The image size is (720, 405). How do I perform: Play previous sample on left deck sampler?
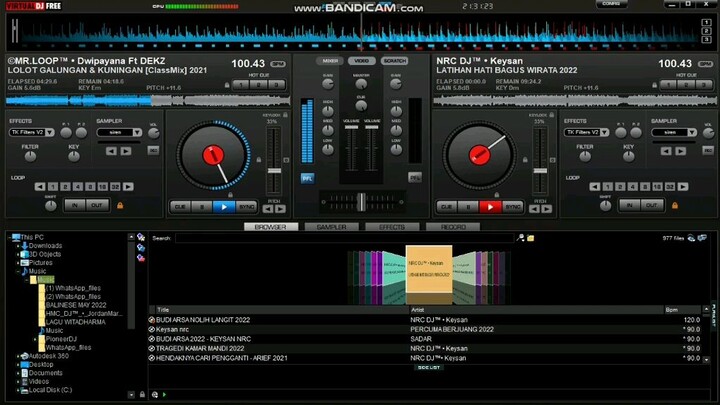pyautogui.click(x=111, y=151)
